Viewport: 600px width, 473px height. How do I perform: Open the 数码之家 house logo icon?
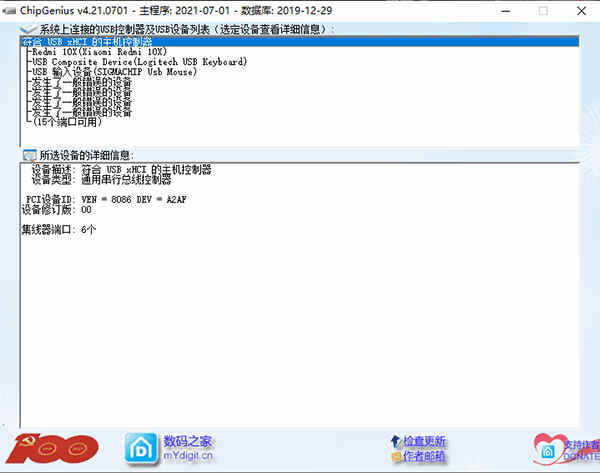[141, 449]
